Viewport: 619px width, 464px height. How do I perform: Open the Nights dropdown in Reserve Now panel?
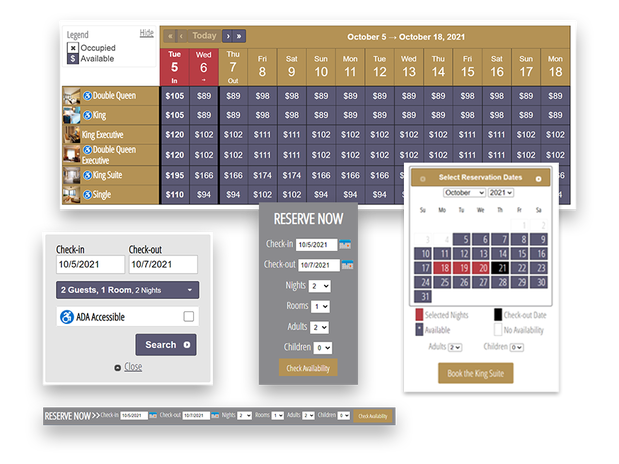pyautogui.click(x=320, y=285)
